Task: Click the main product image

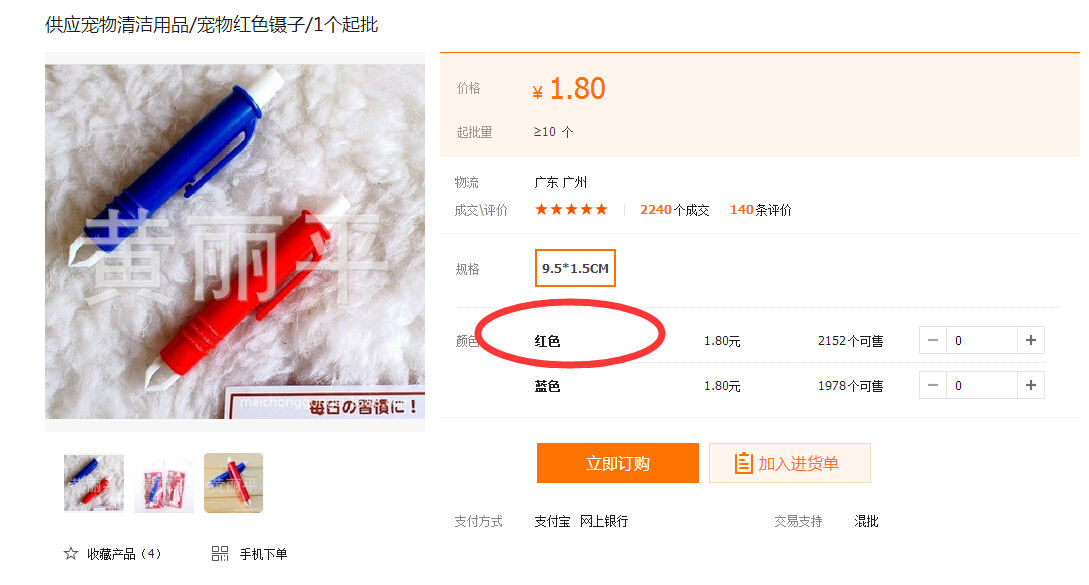Action: coord(235,242)
